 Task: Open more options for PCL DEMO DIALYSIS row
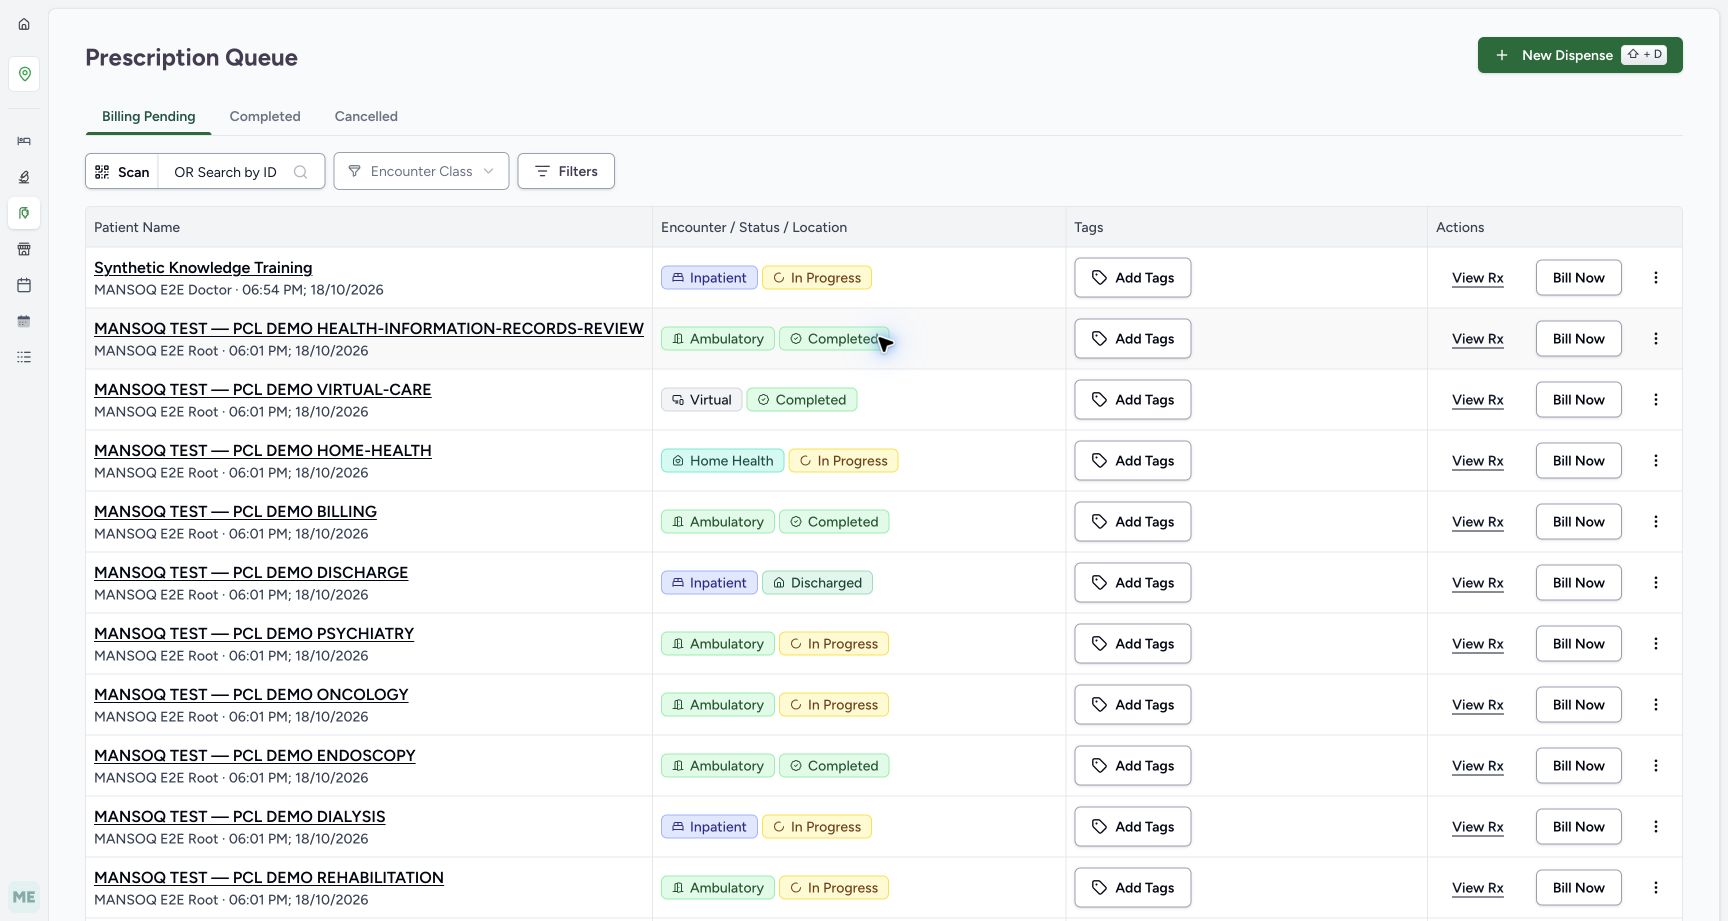click(1656, 827)
